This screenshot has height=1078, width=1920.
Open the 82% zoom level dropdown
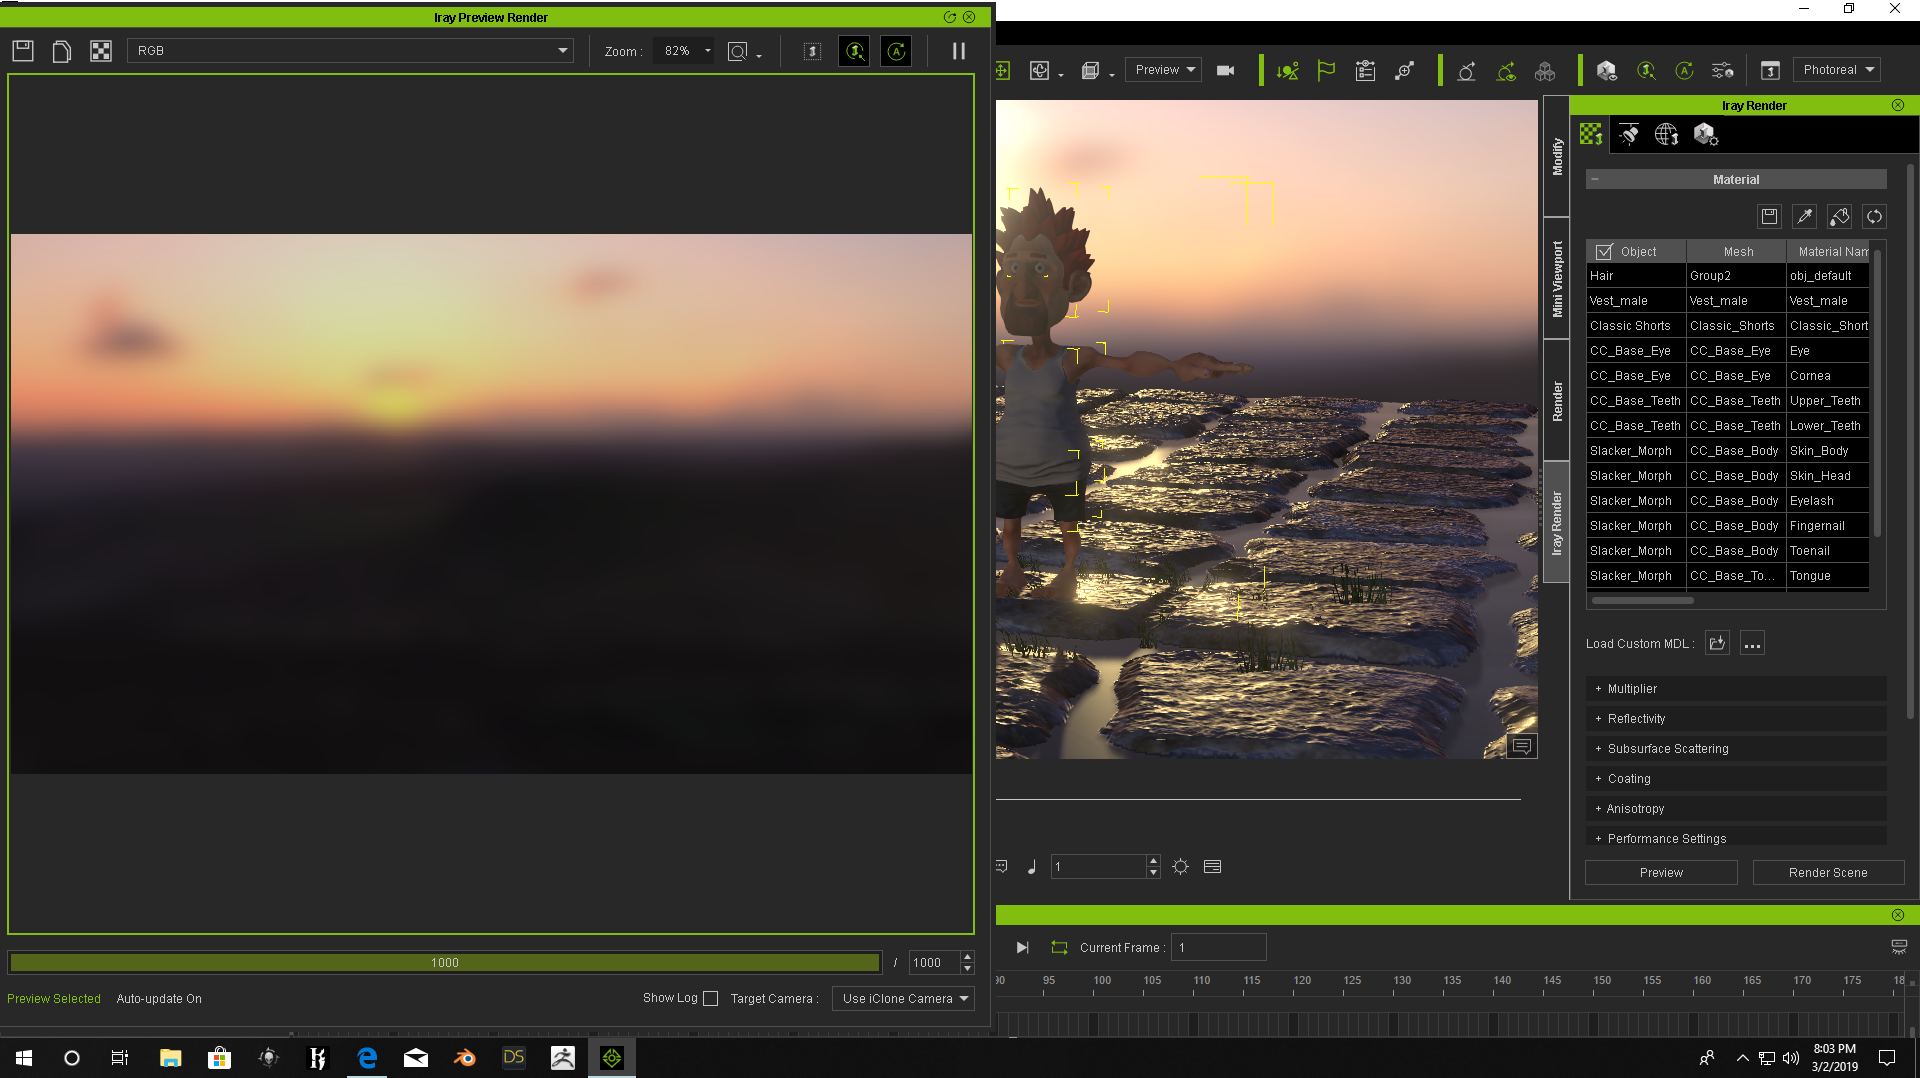[684, 51]
